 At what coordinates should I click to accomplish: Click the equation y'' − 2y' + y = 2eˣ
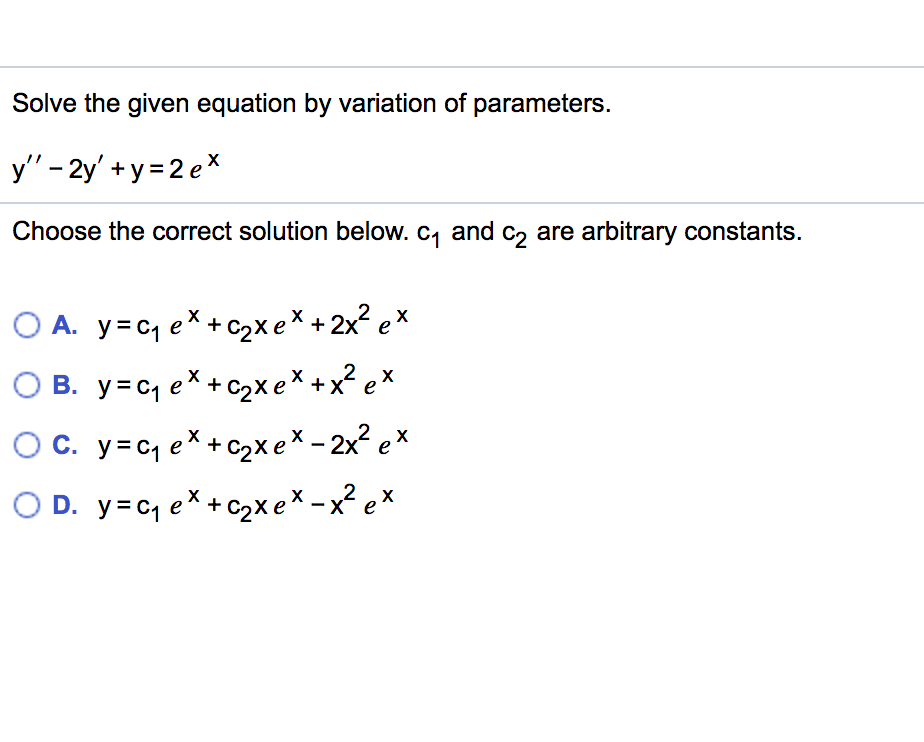(115, 168)
